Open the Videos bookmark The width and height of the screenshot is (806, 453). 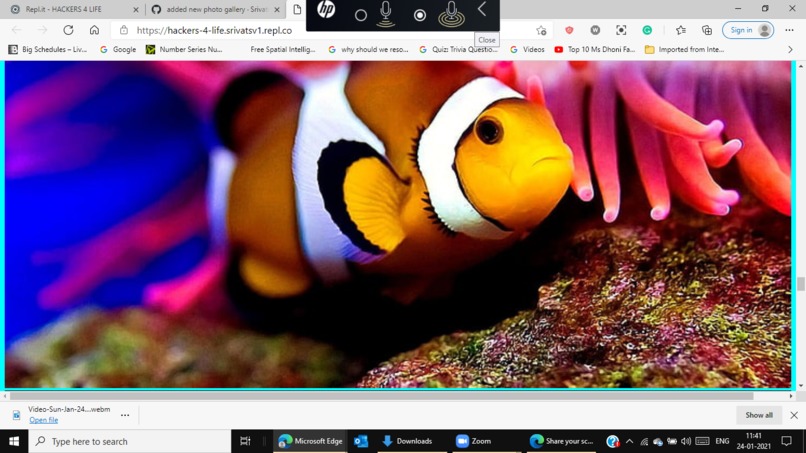click(x=527, y=49)
